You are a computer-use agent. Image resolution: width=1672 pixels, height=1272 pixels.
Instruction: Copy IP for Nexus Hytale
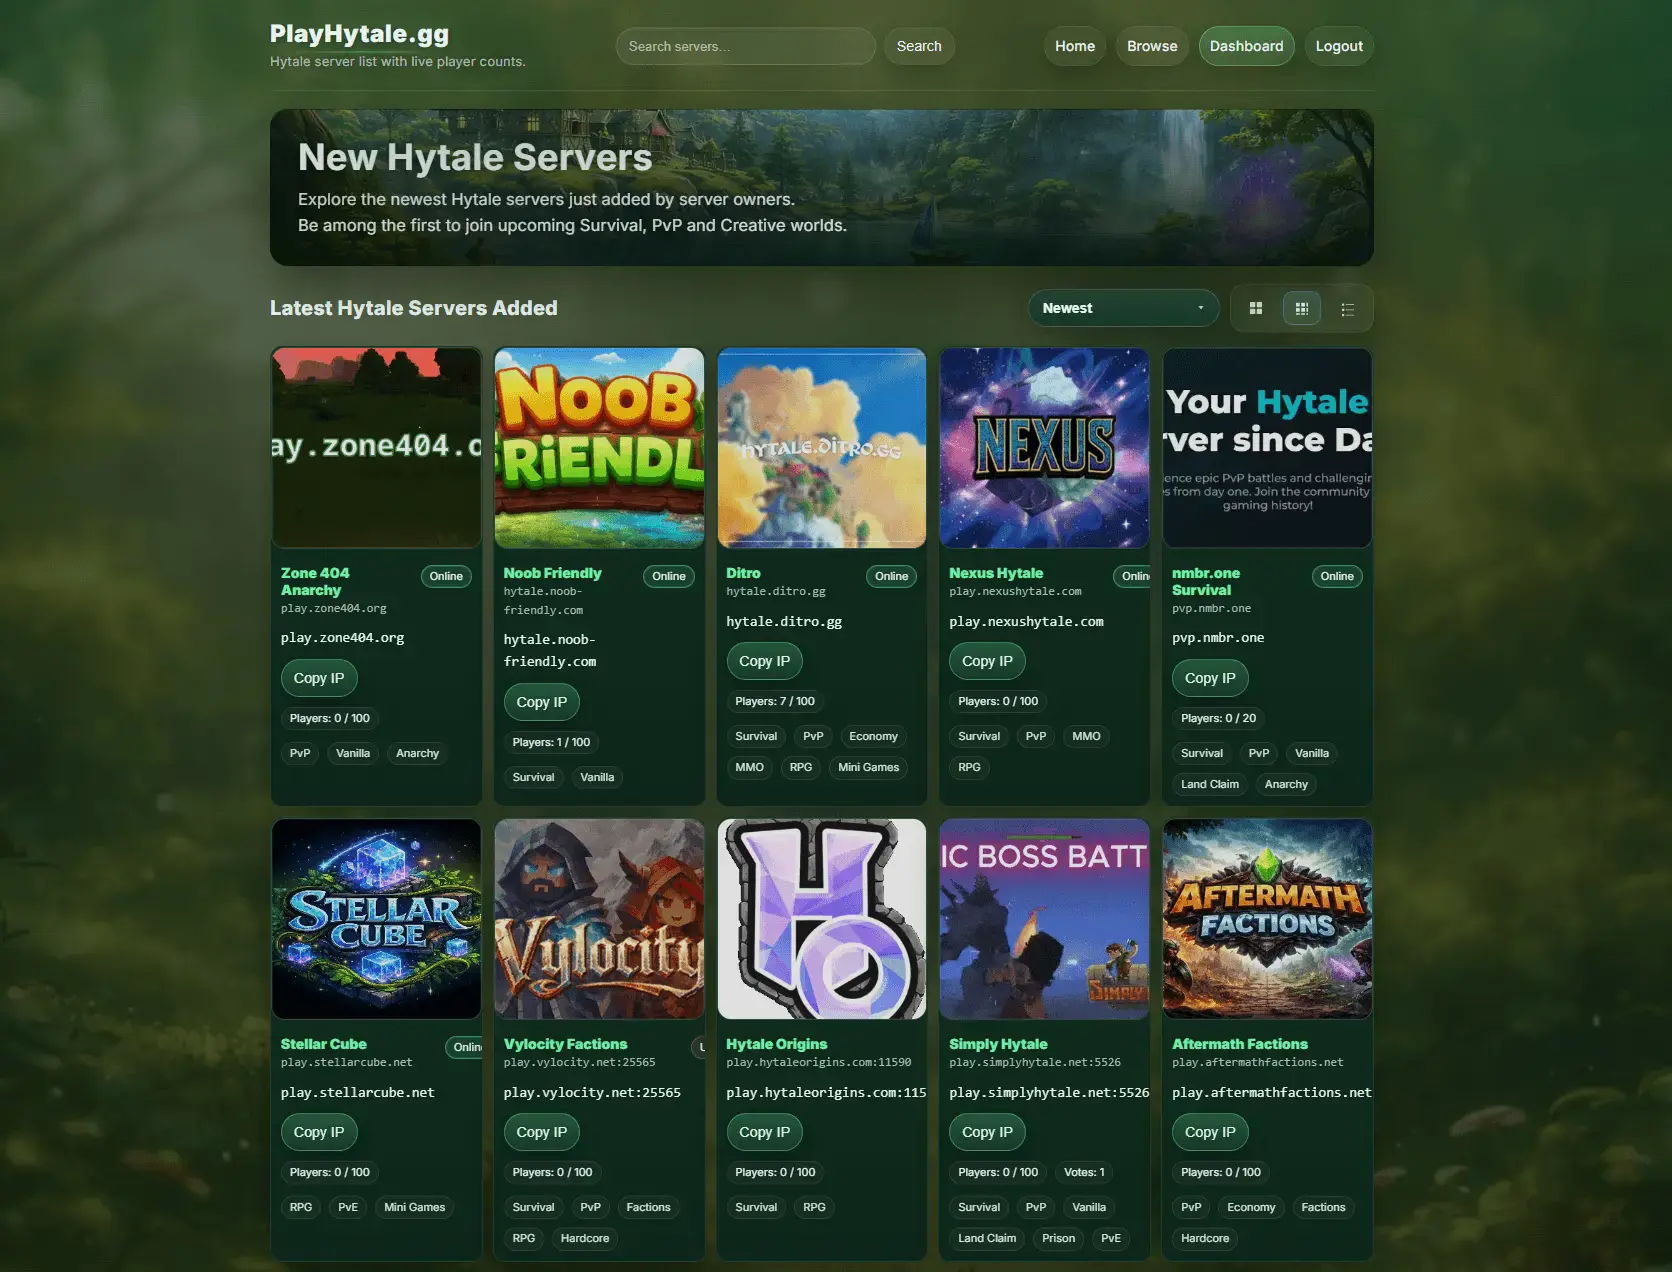(987, 661)
